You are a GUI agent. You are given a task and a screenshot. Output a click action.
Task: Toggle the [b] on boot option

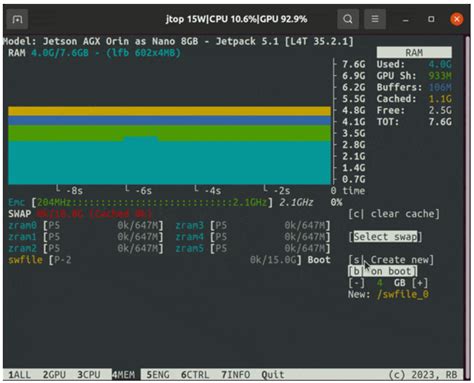coord(382,271)
